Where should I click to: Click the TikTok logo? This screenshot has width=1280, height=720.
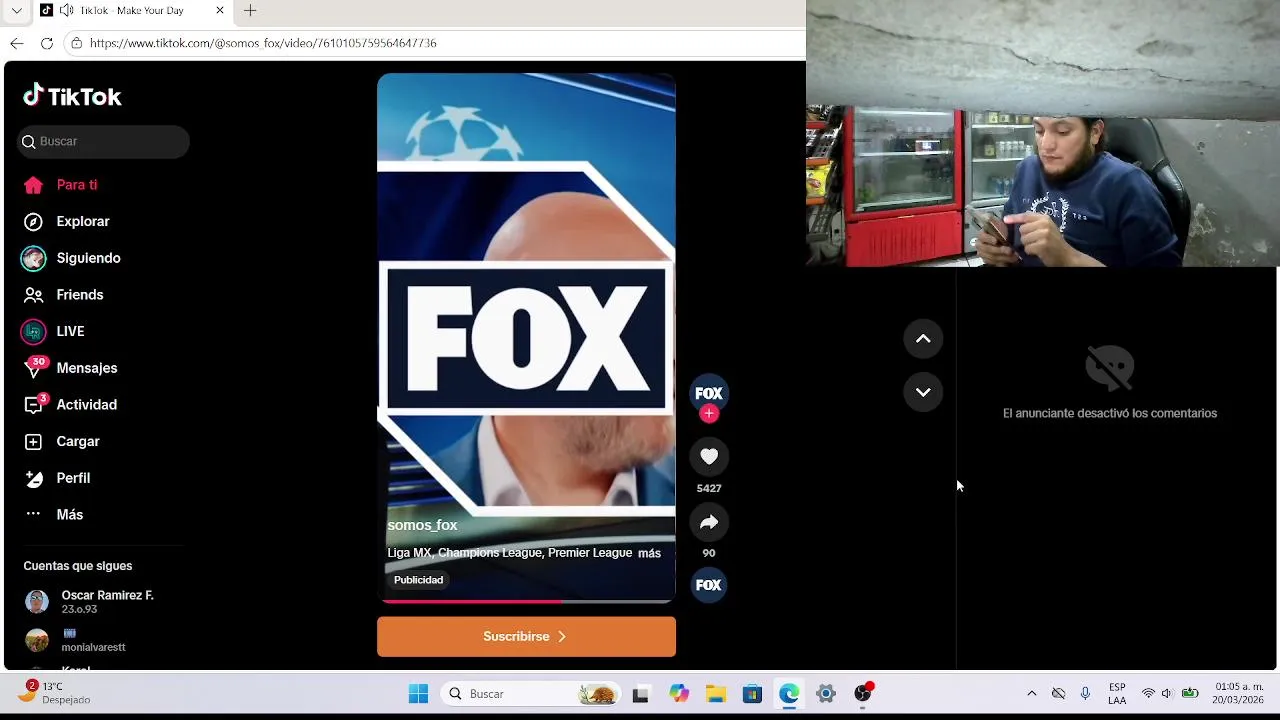click(72, 96)
